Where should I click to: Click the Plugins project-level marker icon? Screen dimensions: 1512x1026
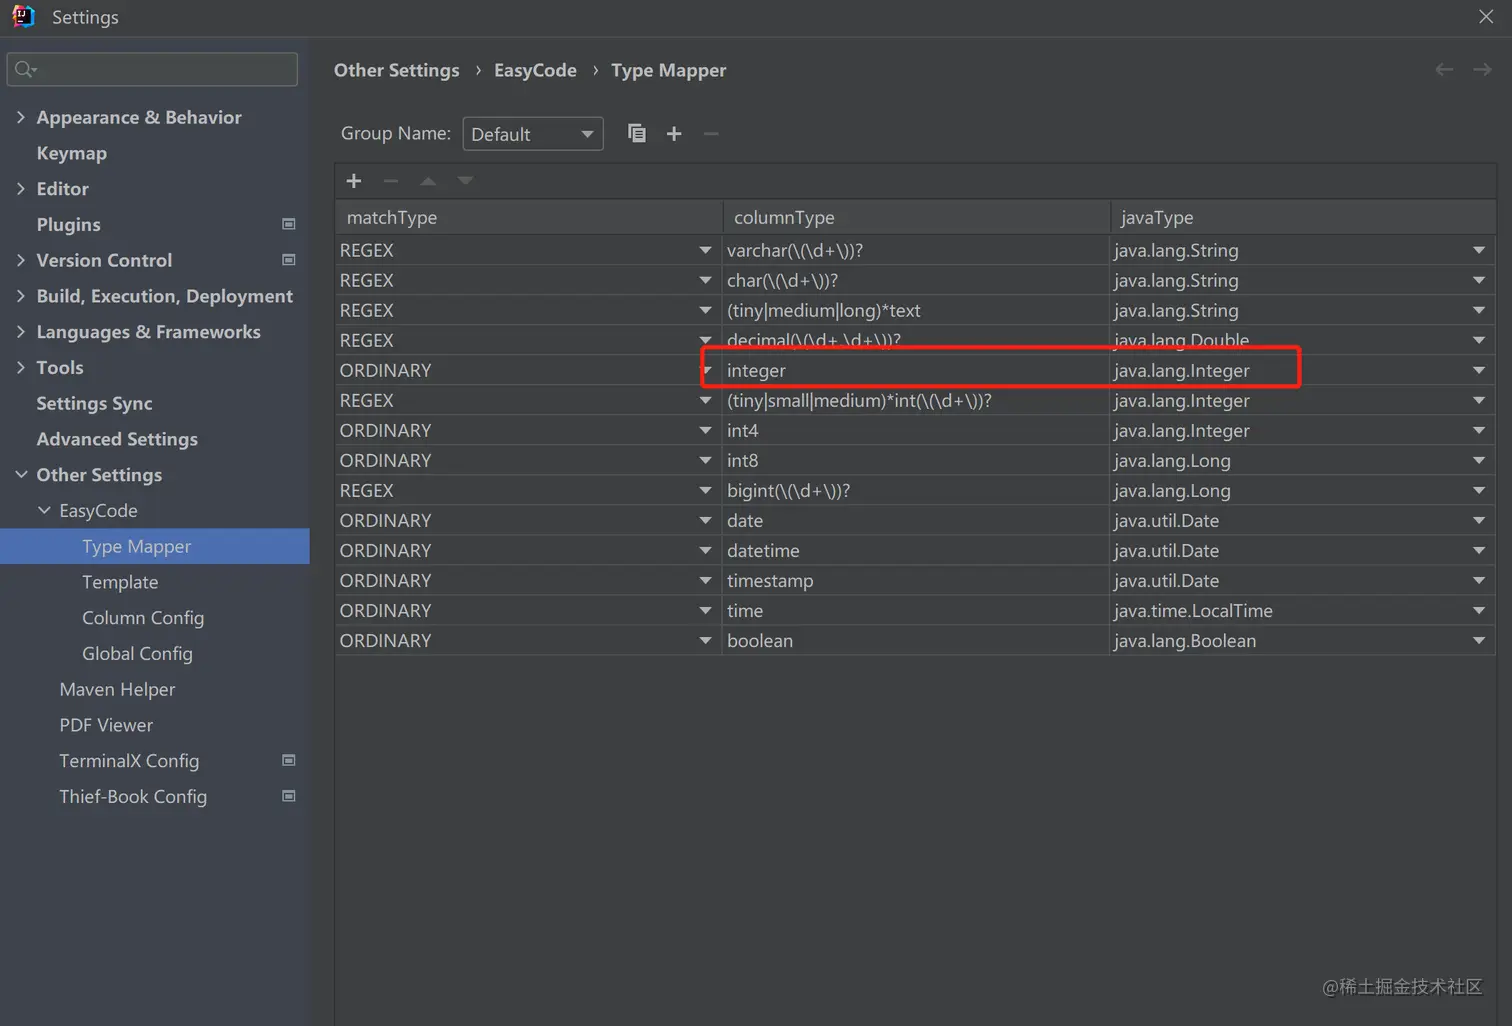click(x=289, y=224)
